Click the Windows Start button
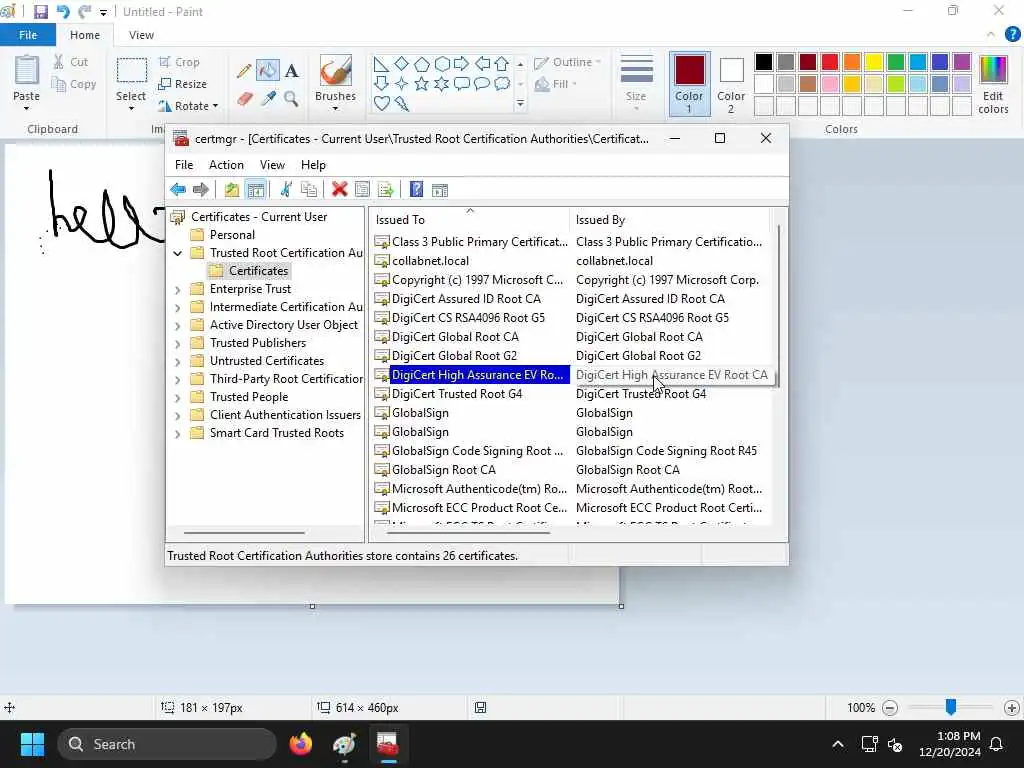This screenshot has height=768, width=1024. coord(32,744)
